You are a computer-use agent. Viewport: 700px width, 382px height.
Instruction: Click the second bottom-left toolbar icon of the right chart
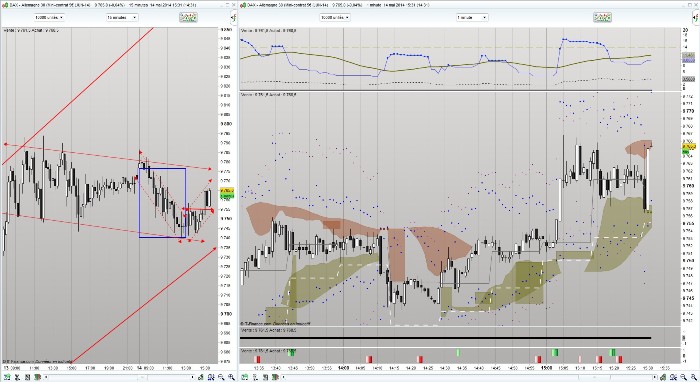click(x=255, y=377)
